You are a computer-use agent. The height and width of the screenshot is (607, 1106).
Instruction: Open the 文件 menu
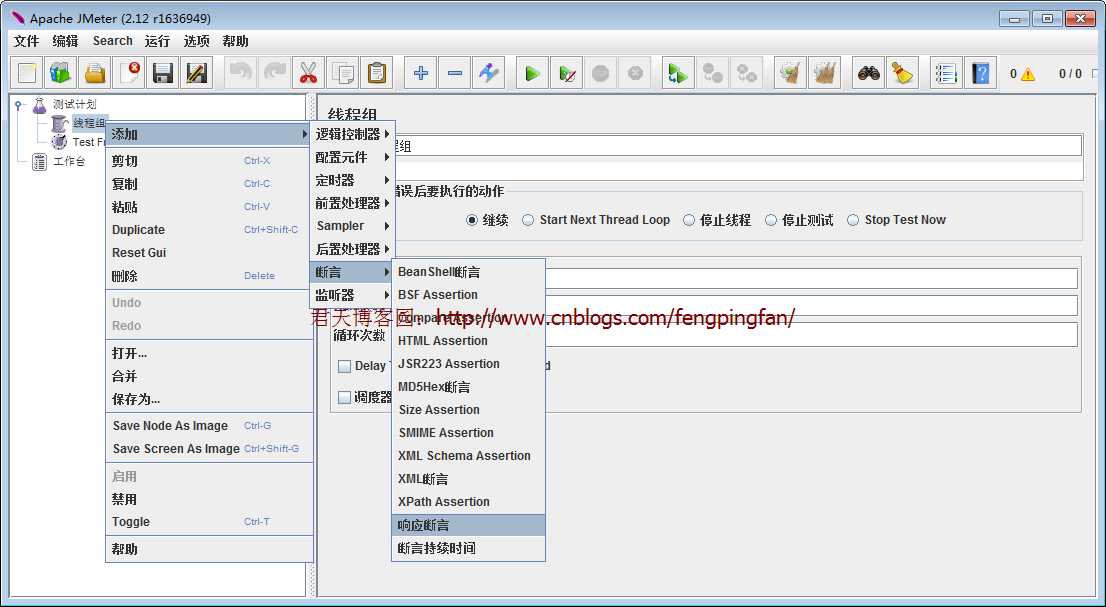[x=26, y=41]
